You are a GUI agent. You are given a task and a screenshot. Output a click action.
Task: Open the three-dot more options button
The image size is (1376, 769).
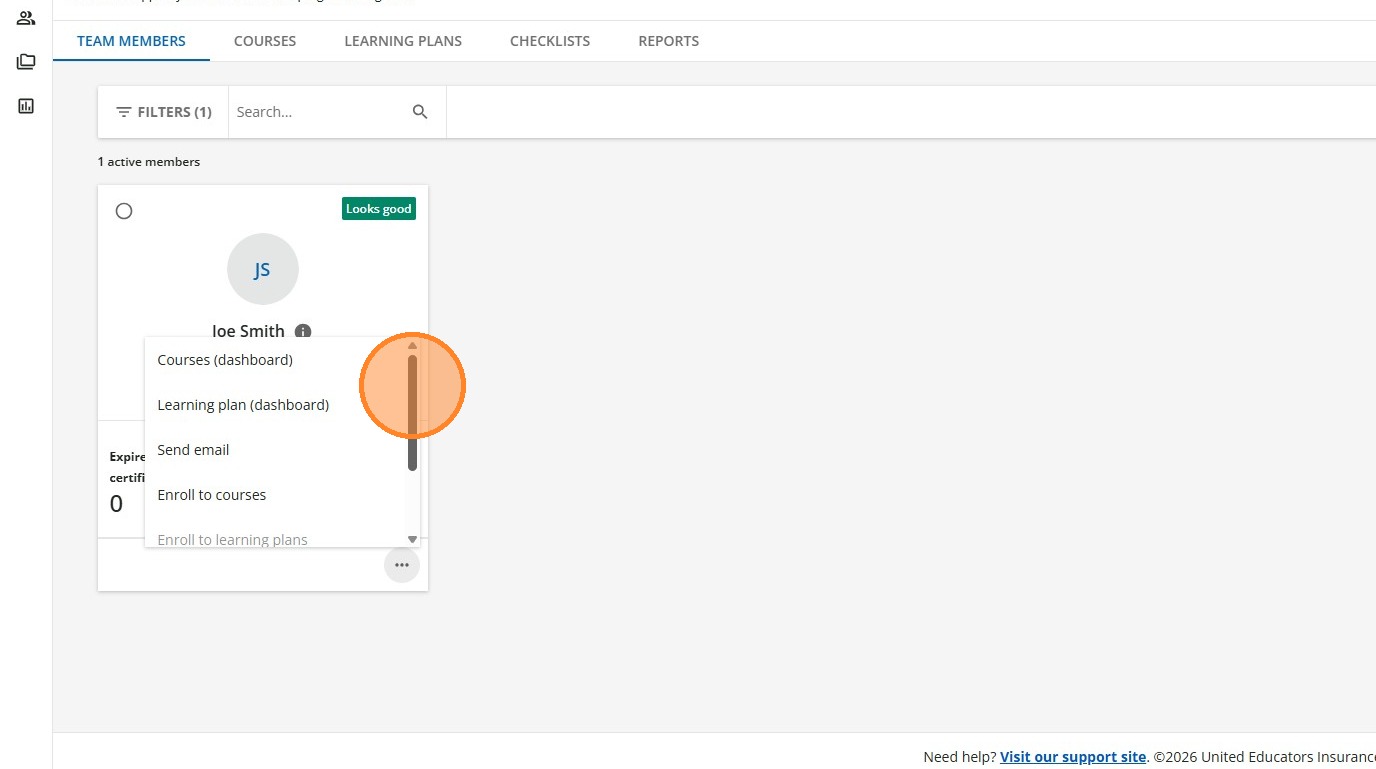tap(402, 565)
